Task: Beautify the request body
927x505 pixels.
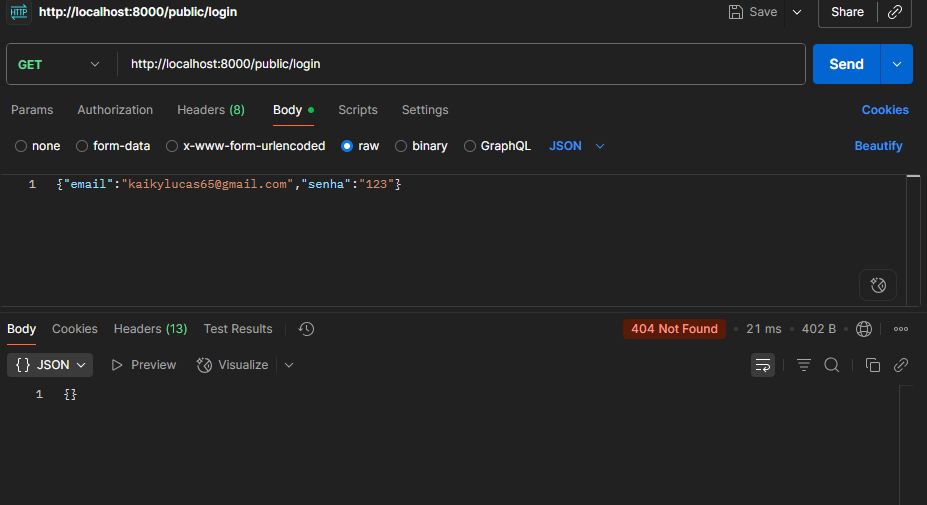Action: (x=878, y=146)
